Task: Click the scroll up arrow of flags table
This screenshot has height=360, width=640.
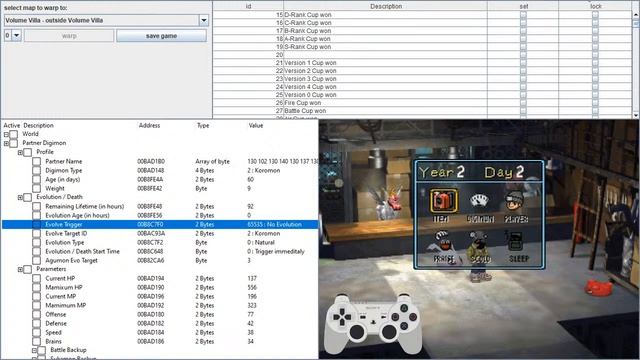Action: click(x=636, y=14)
